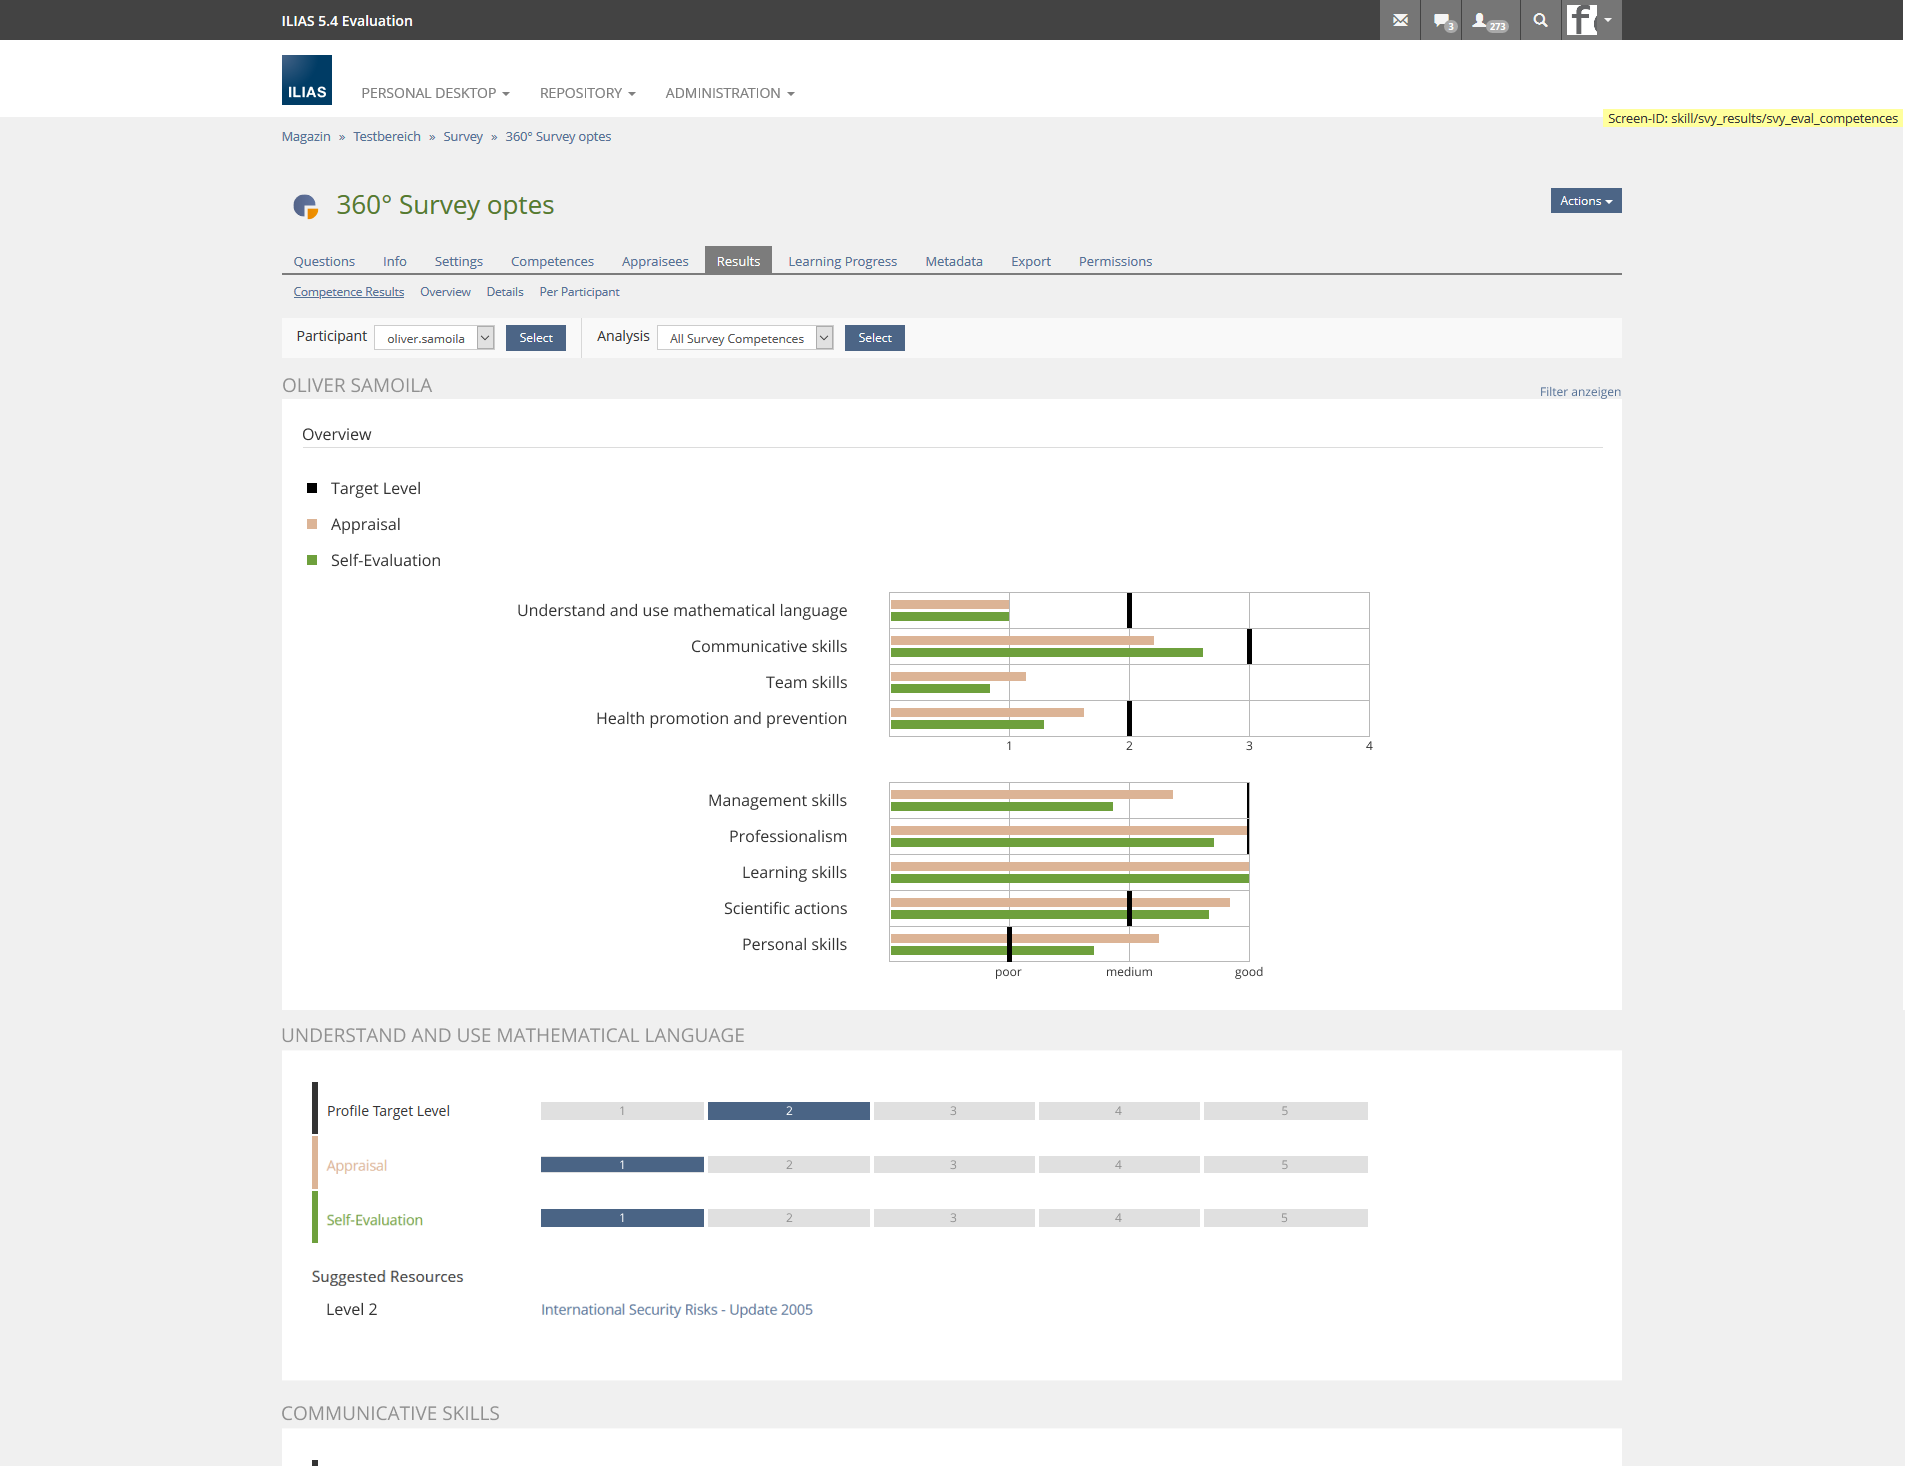The width and height of the screenshot is (1905, 1466).
Task: Click the Target Level legend square
Action: click(x=312, y=489)
